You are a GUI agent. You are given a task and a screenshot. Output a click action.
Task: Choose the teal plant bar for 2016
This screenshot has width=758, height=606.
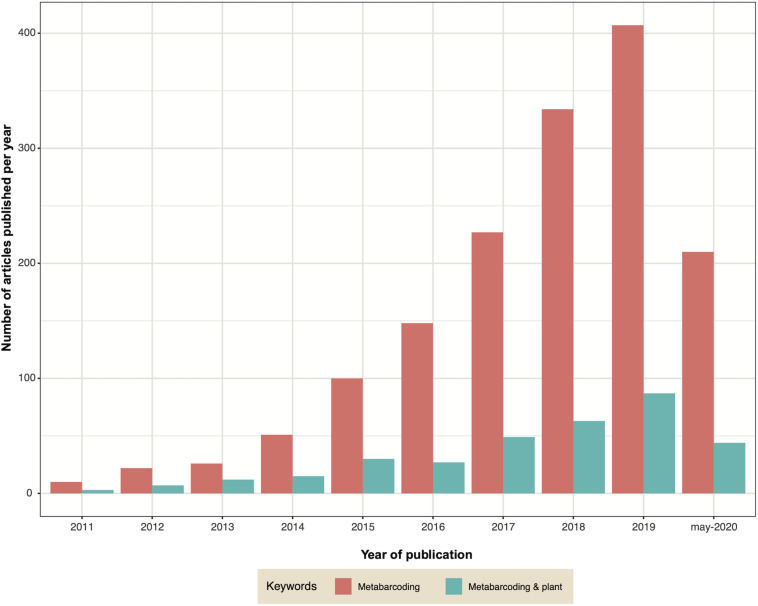click(x=449, y=477)
